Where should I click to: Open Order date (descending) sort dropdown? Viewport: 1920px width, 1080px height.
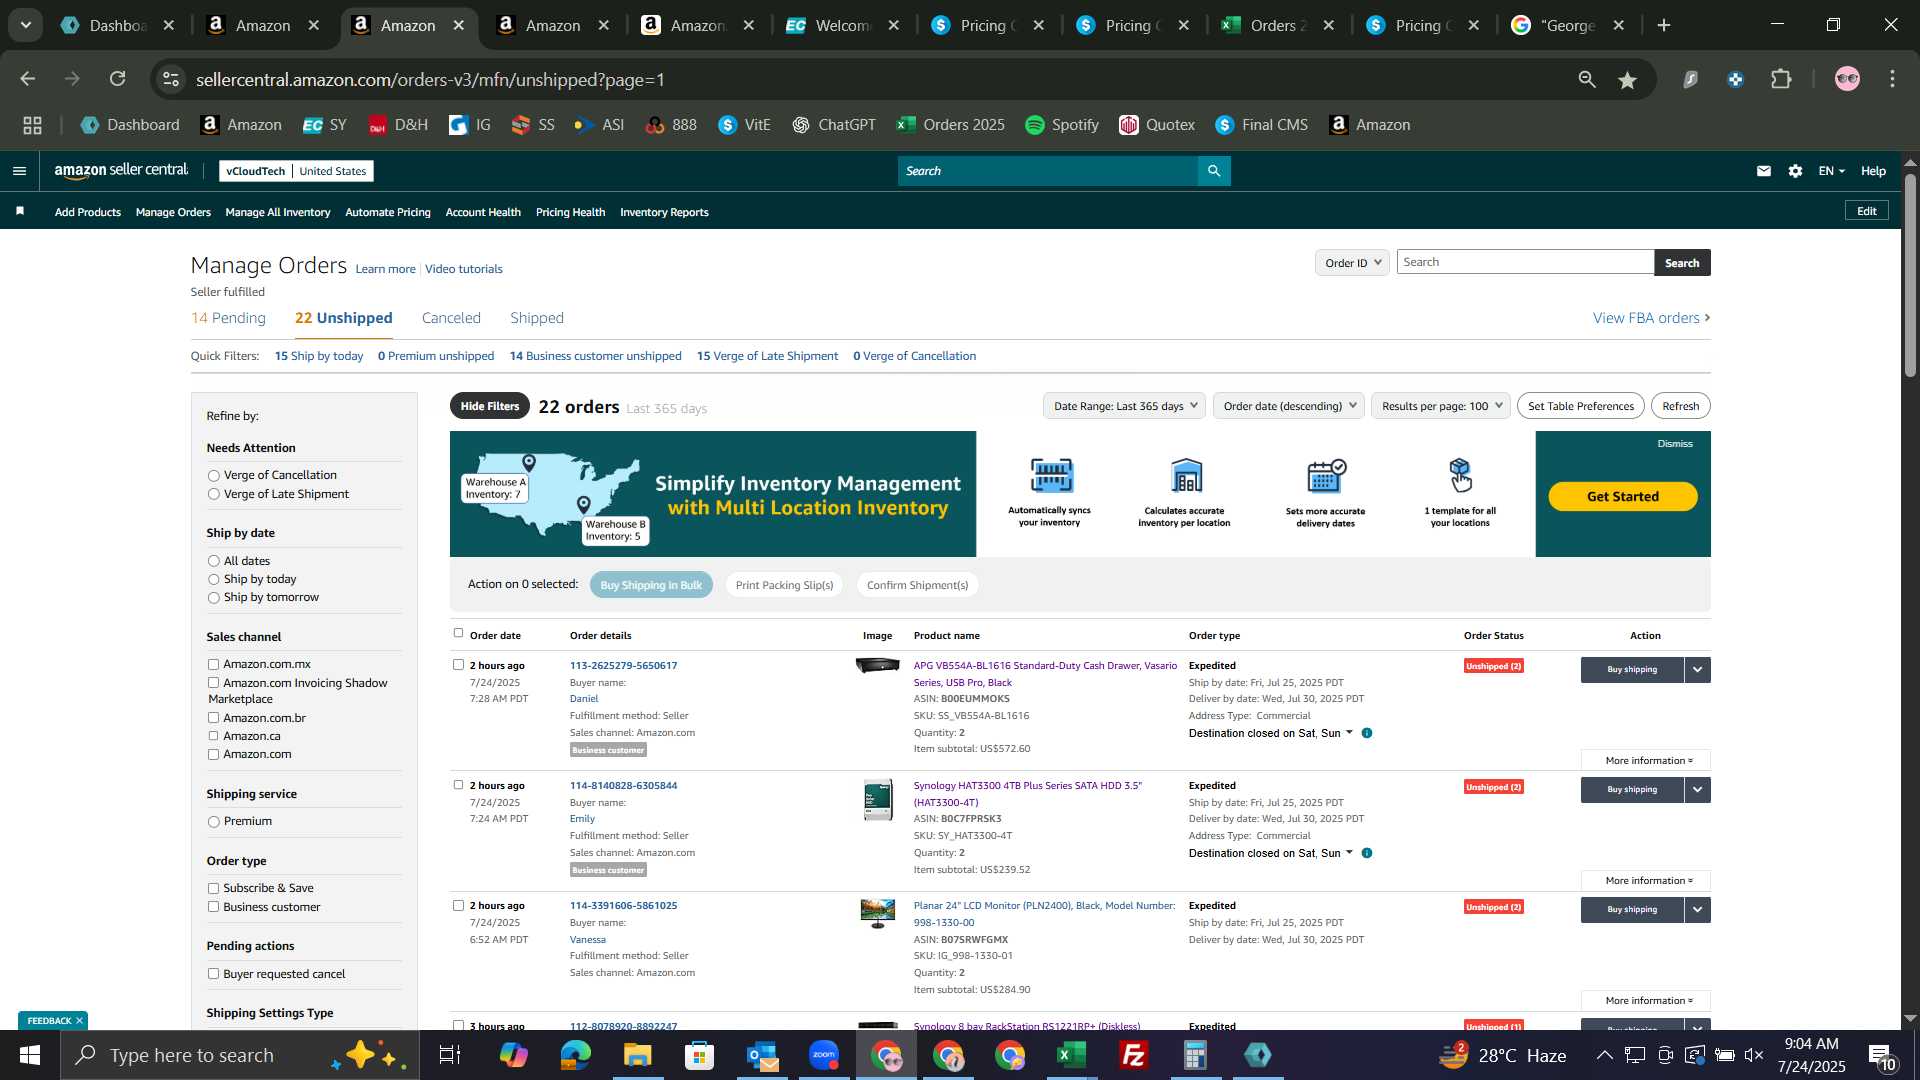click(1289, 406)
